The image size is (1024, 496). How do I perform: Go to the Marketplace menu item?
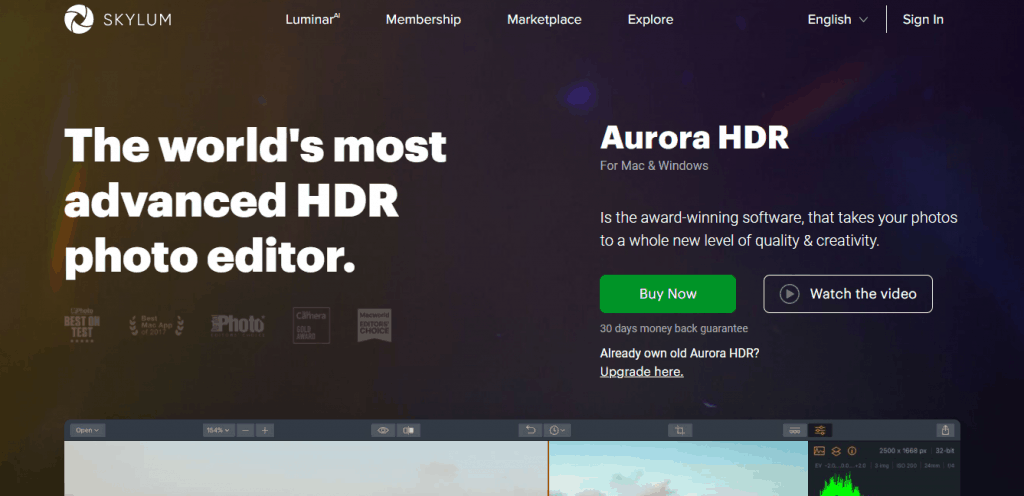pyautogui.click(x=542, y=19)
